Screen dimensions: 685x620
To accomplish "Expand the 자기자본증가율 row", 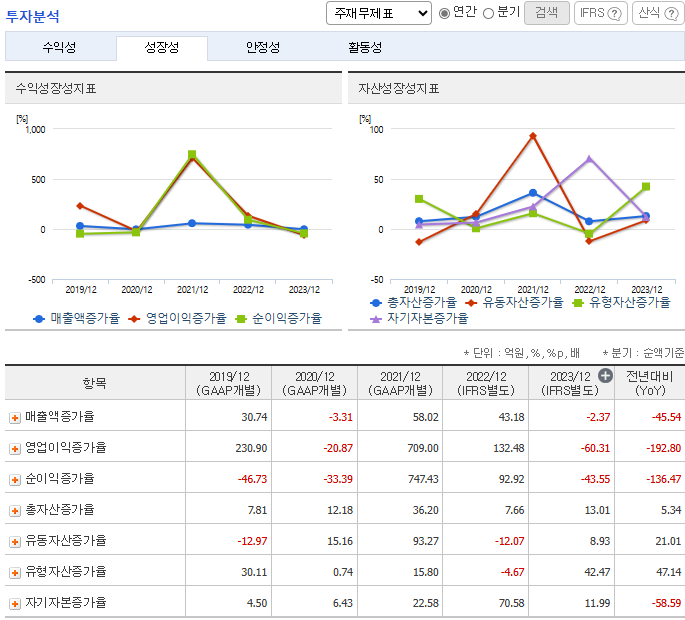I will click(x=14, y=604).
